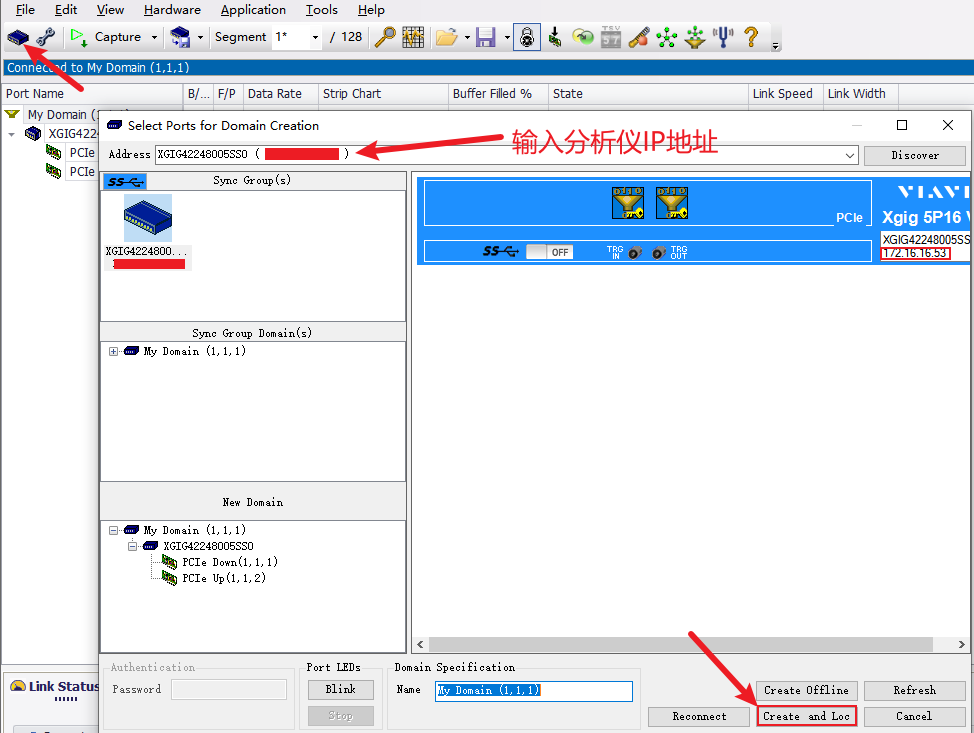Screen dimensions: 974x733
Task: Open the toolbar overflow options arrow
Action: [775, 46]
